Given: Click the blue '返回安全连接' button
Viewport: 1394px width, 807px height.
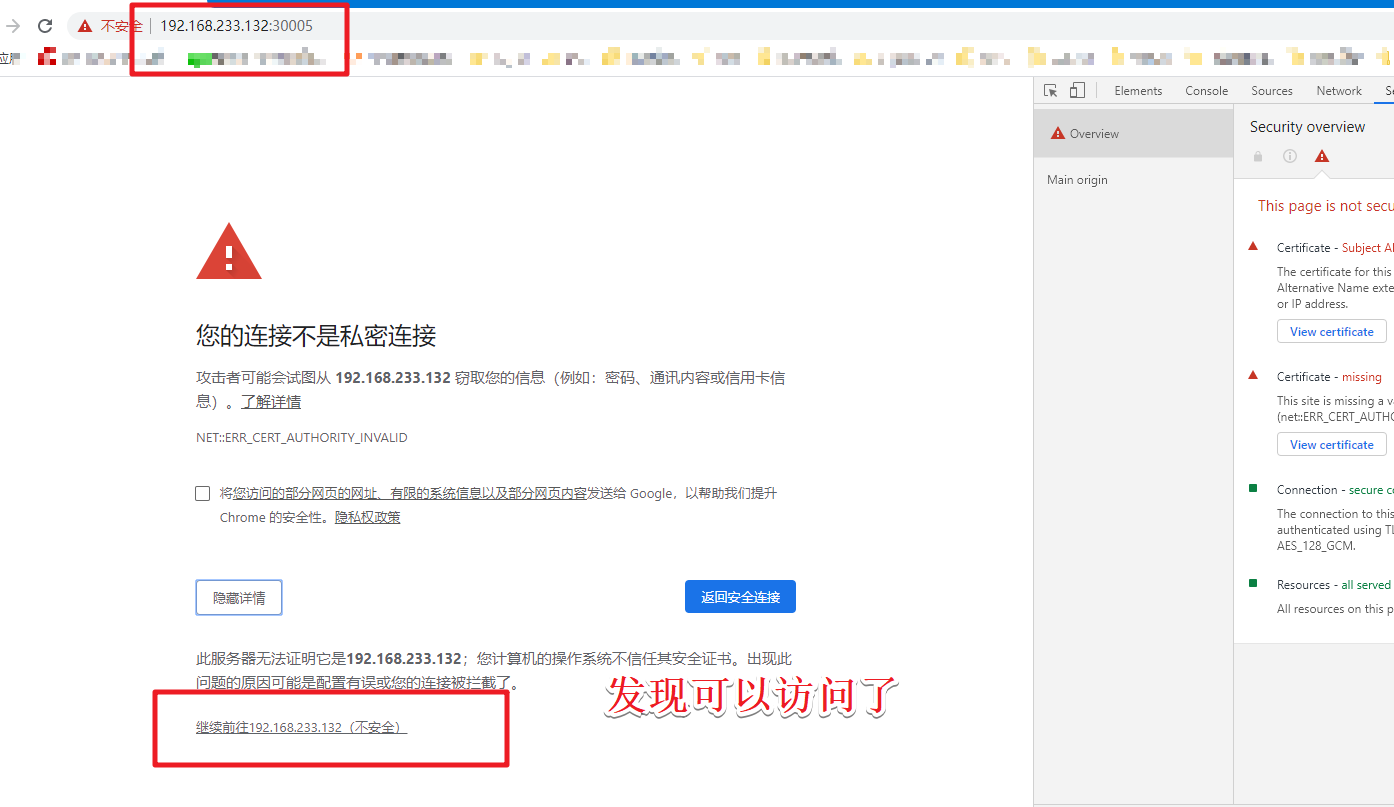Looking at the screenshot, I should click(740, 596).
